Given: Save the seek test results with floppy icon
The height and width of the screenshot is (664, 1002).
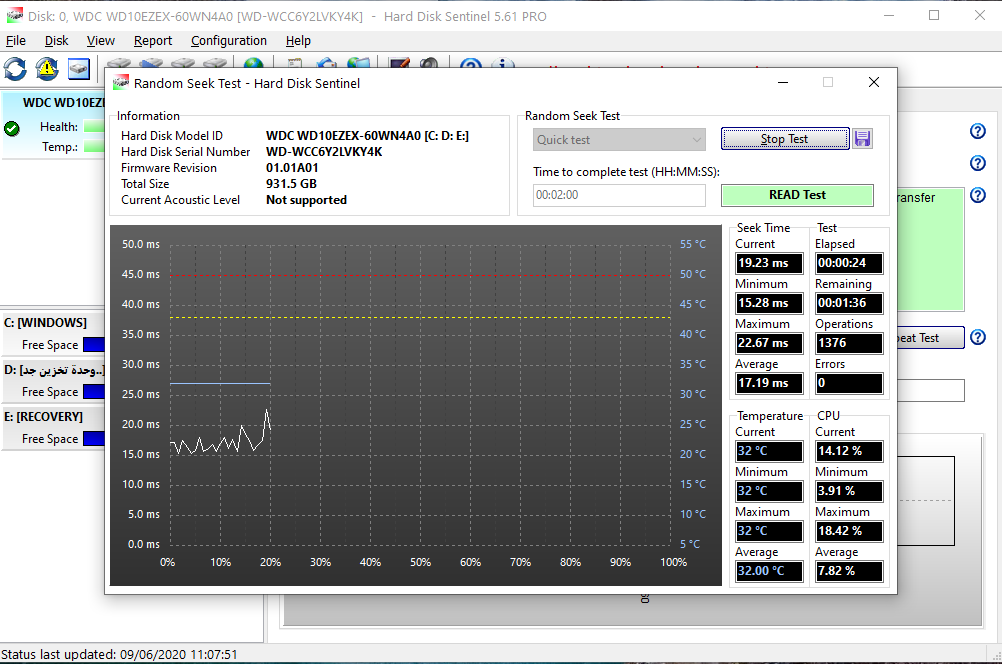Looking at the screenshot, I should pyautogui.click(x=862, y=139).
